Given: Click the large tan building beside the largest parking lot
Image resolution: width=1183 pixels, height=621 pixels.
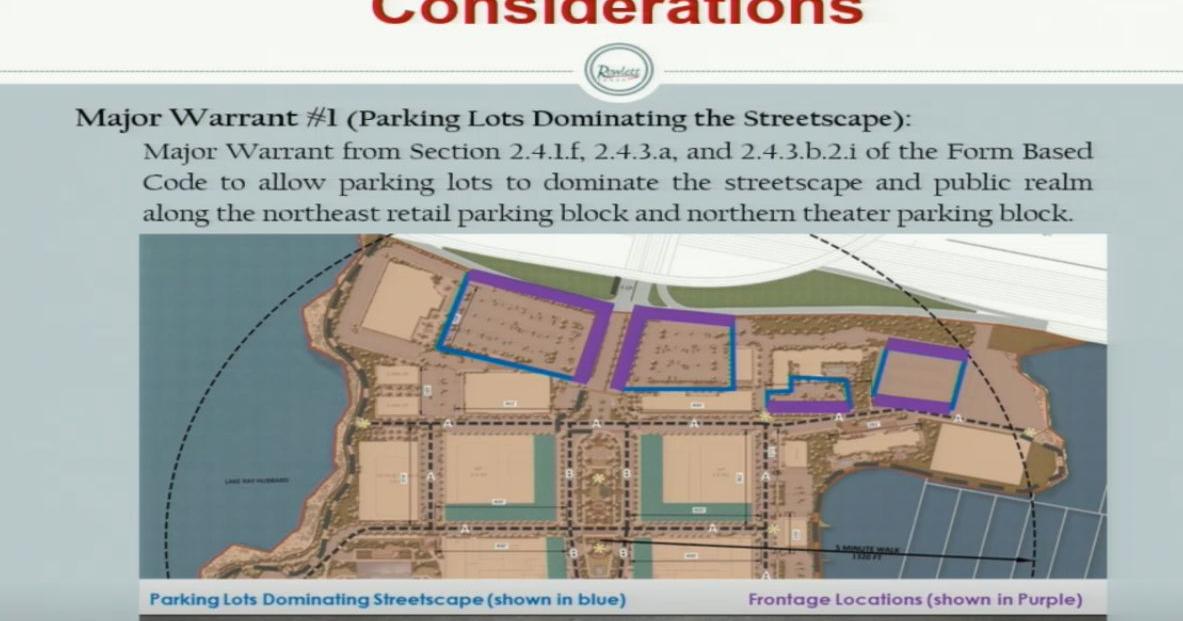Looking at the screenshot, I should click(402, 298).
